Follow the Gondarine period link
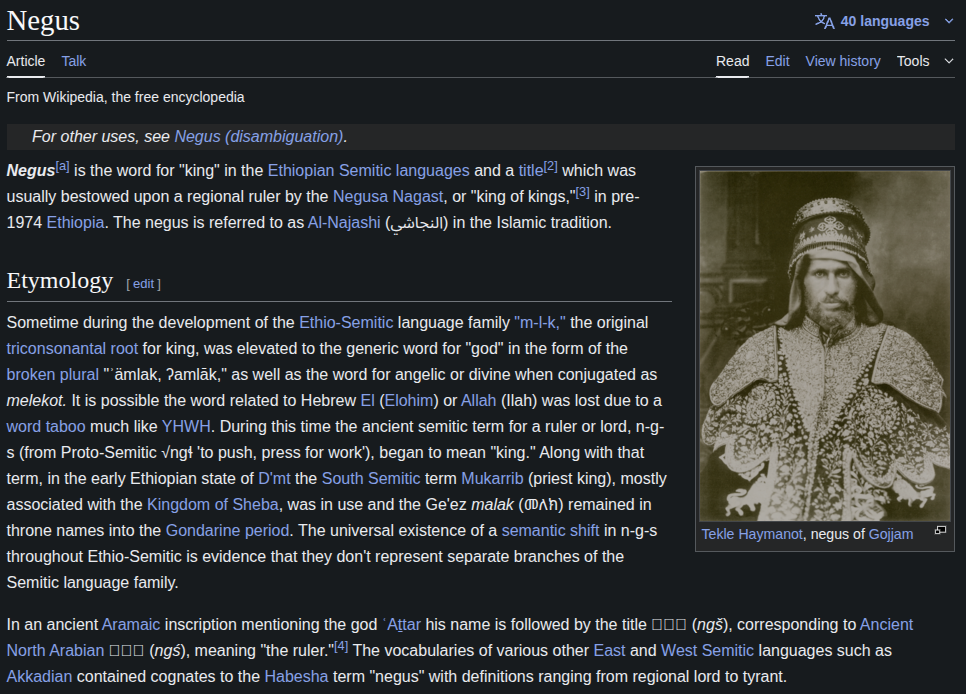 [227, 531]
